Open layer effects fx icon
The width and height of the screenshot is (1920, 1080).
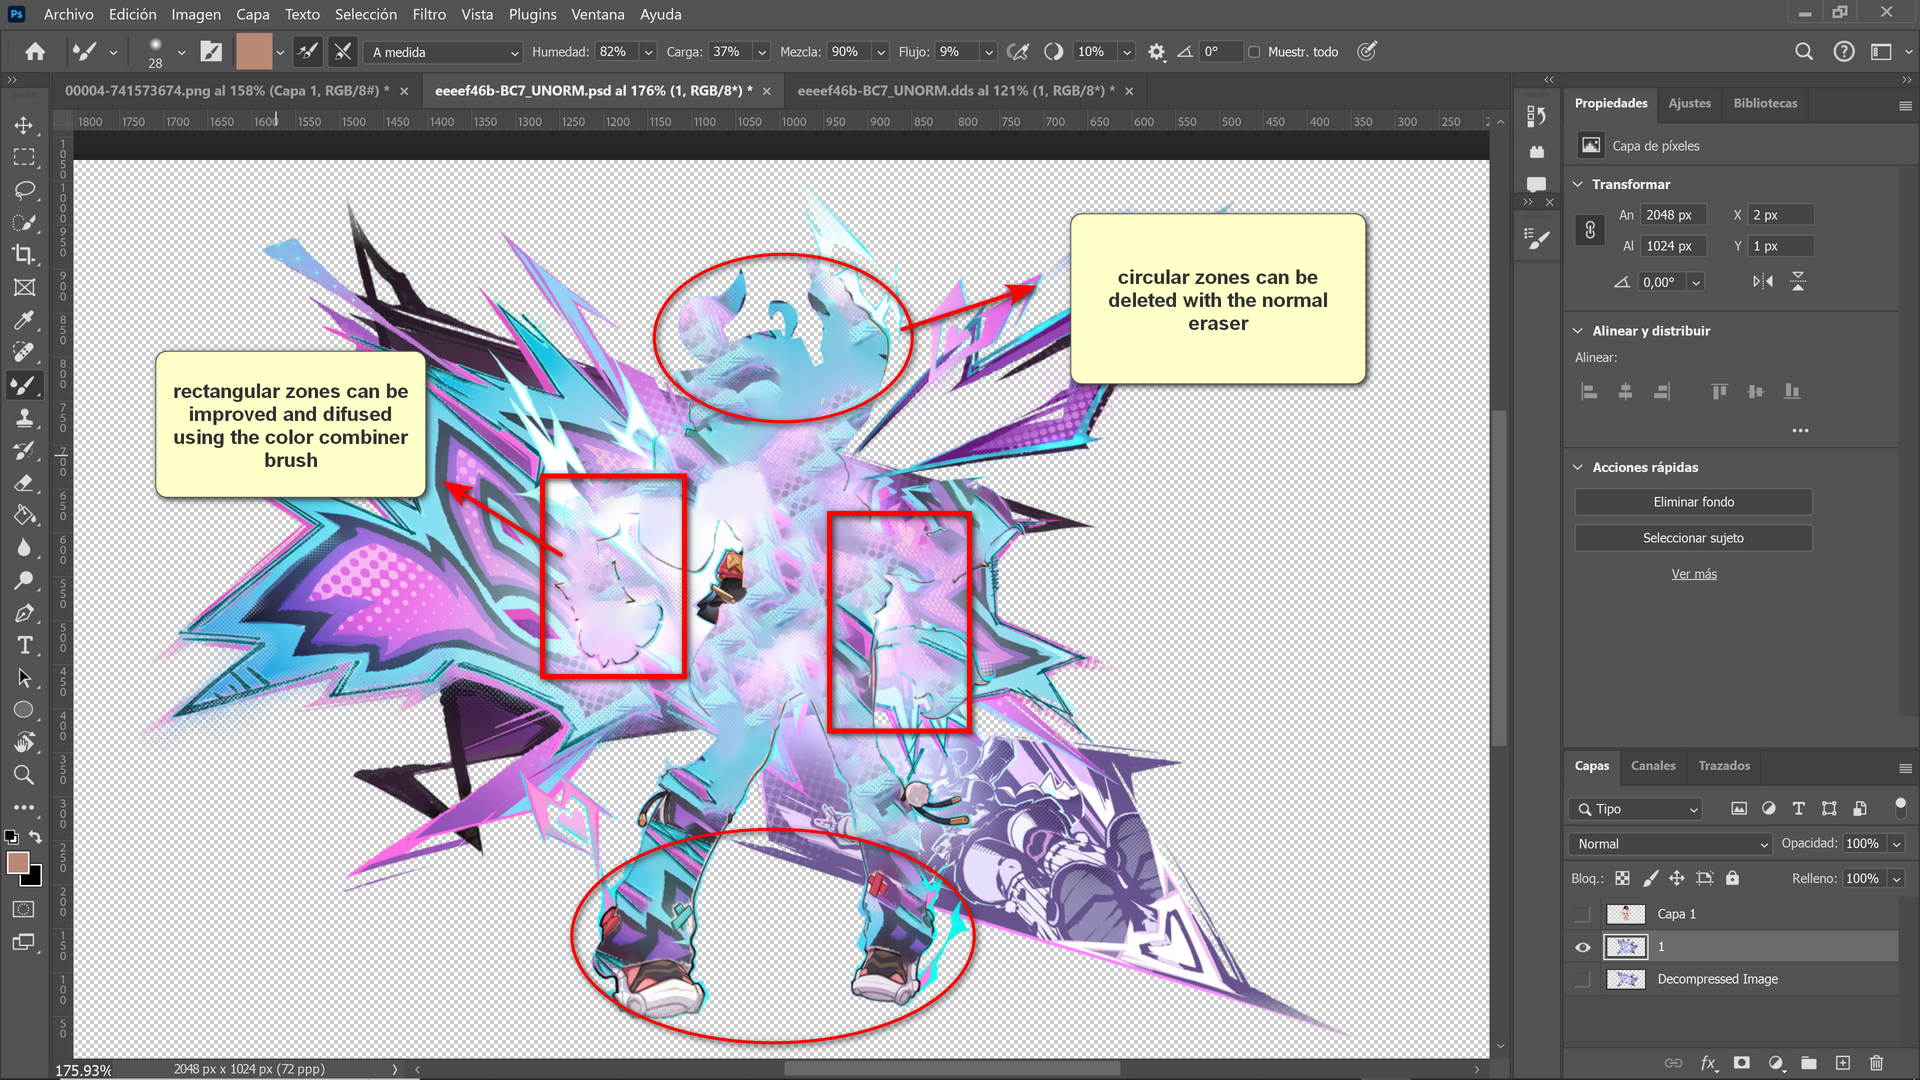[x=1709, y=1063]
